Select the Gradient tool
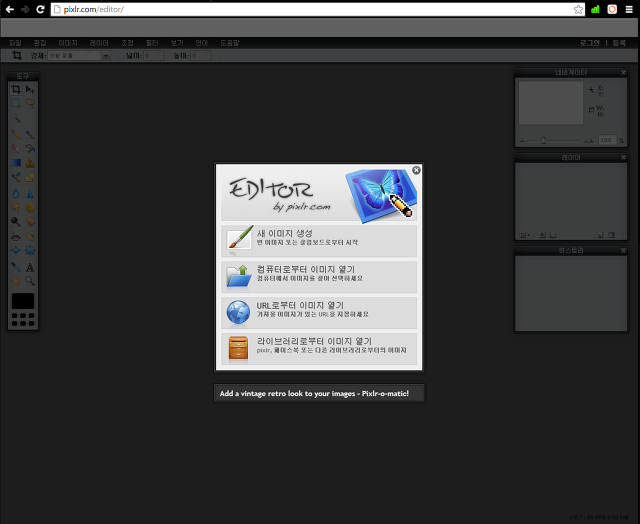The height and width of the screenshot is (524, 640). (x=16, y=163)
